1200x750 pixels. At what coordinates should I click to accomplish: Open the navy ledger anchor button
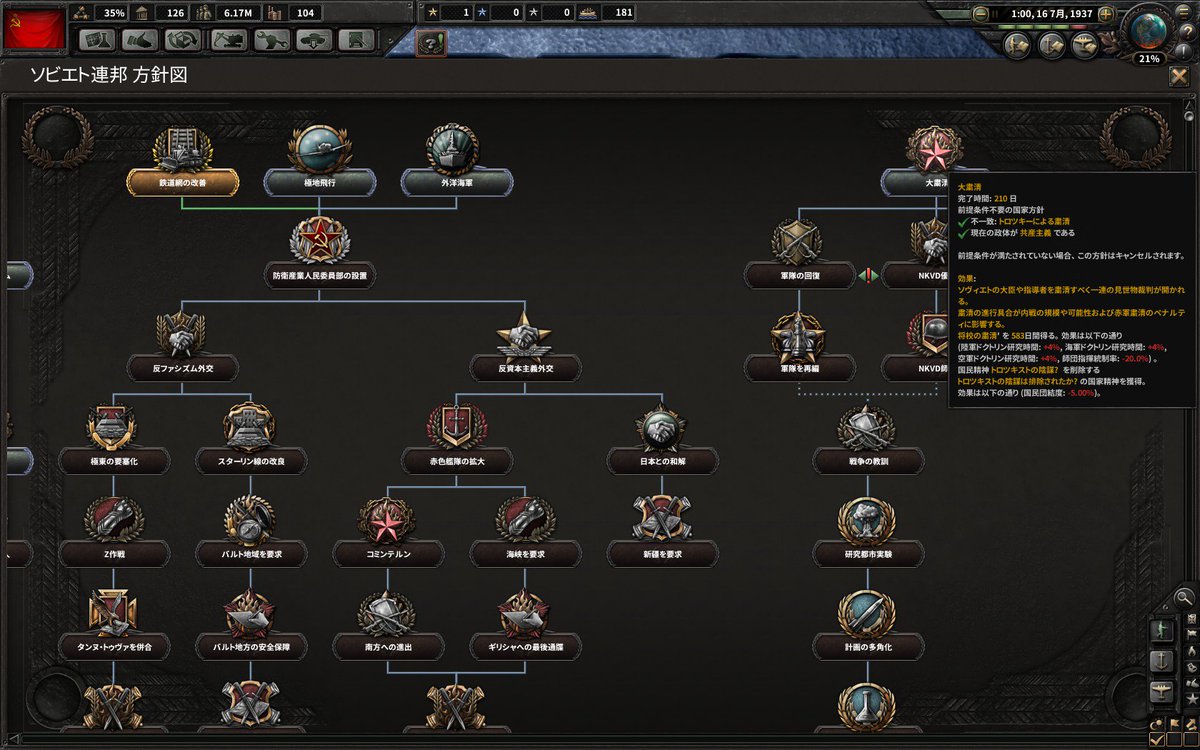point(1051,46)
